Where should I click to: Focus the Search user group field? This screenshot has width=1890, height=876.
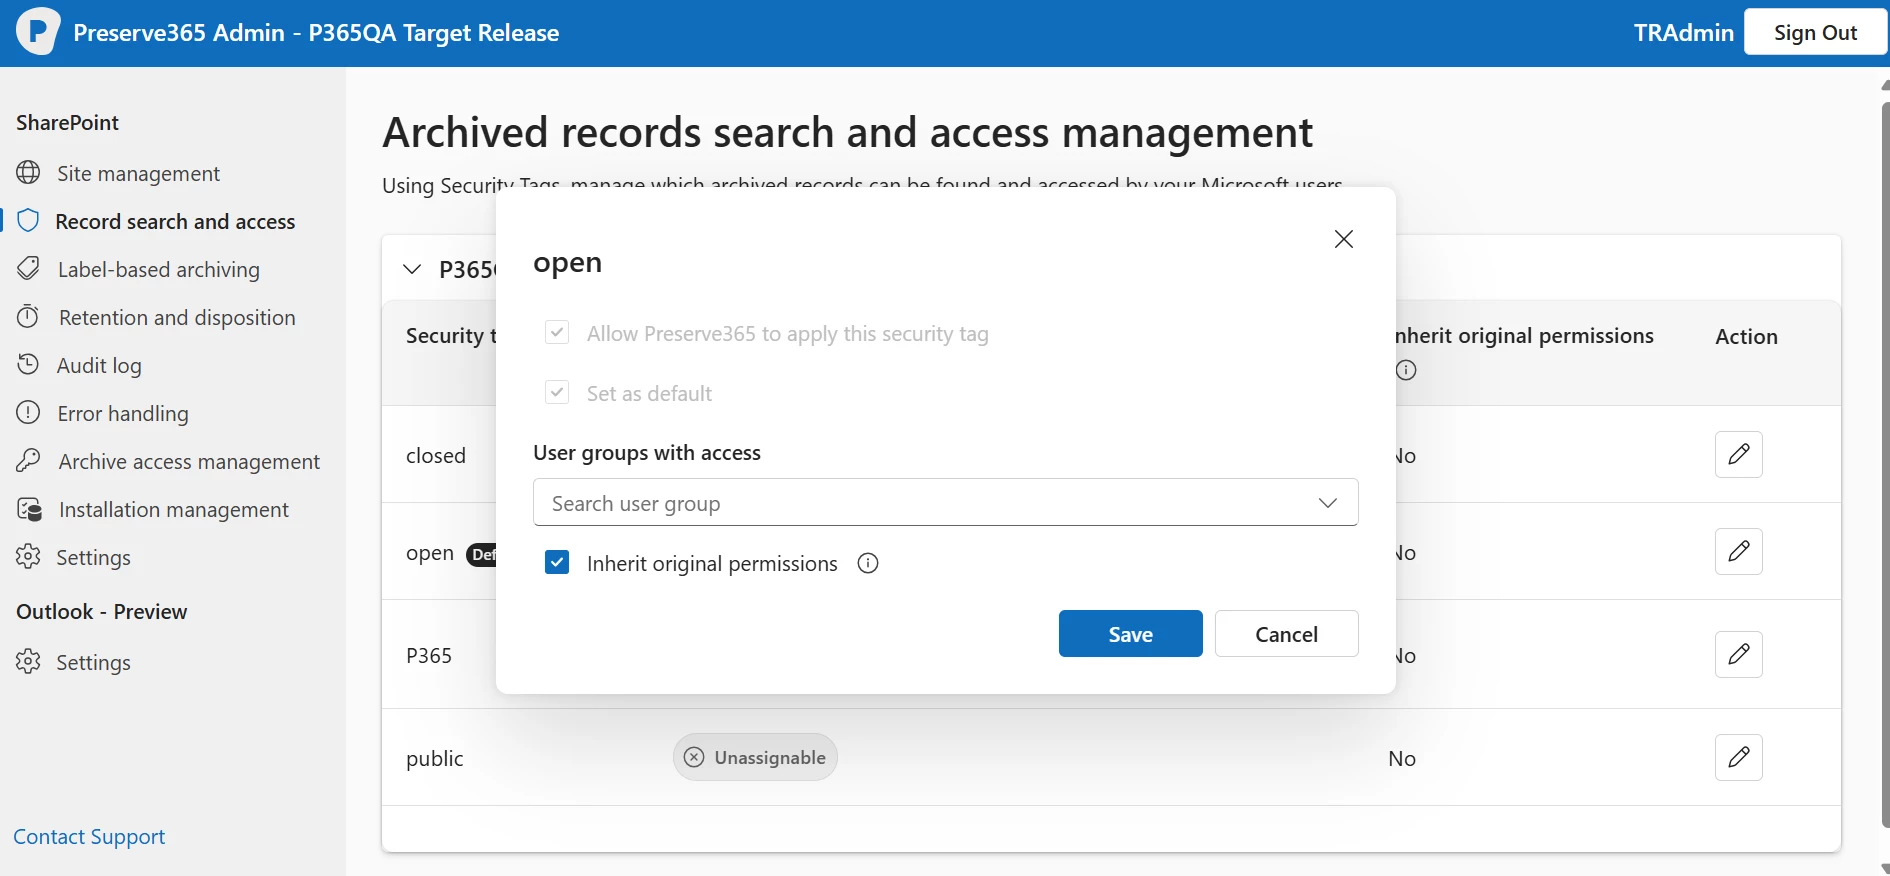(945, 502)
